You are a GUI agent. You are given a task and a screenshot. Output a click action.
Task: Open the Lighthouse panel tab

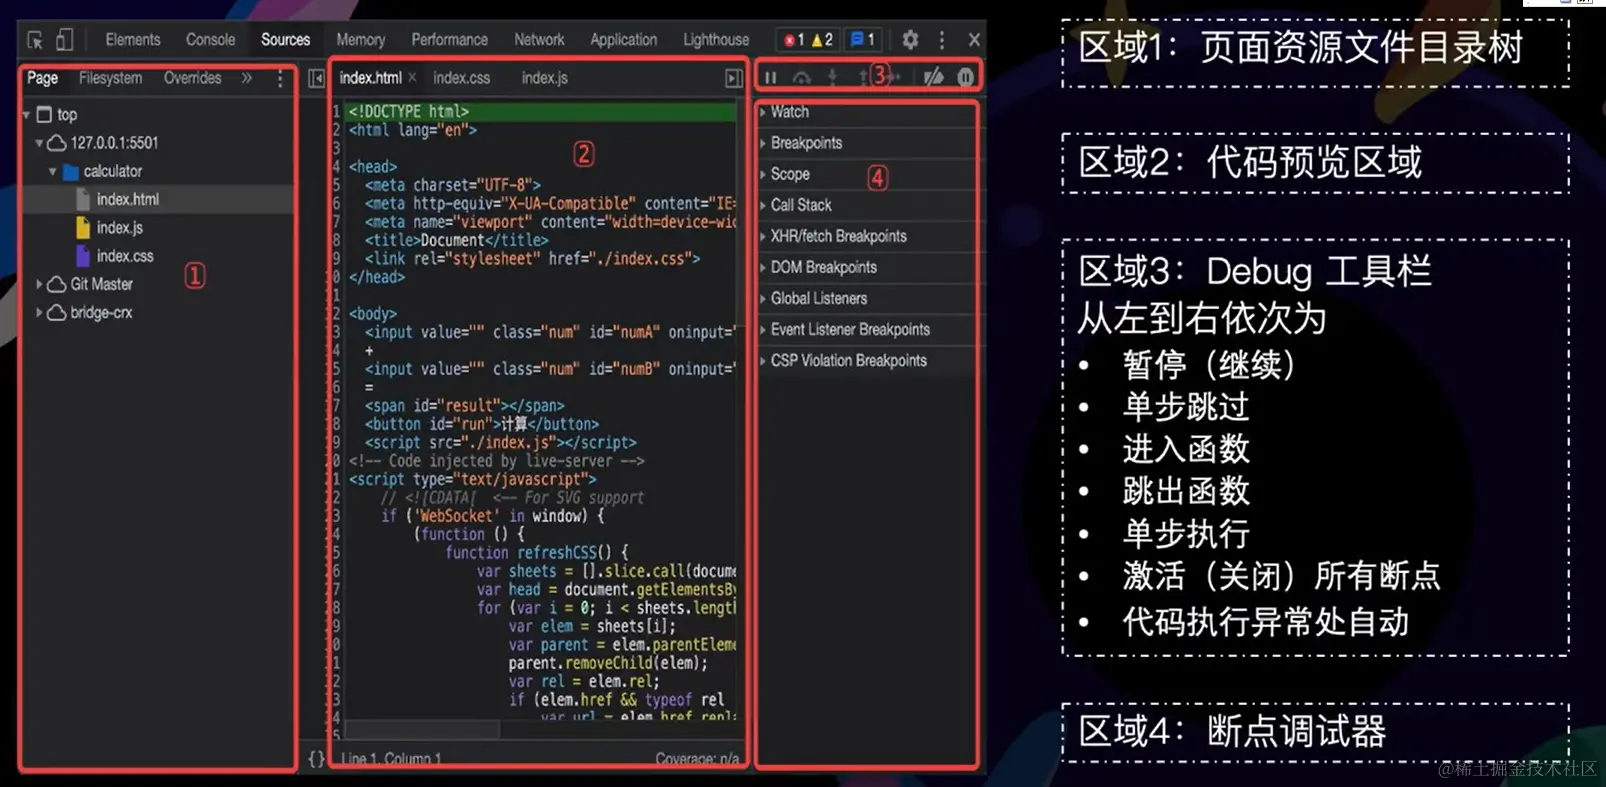[716, 40]
